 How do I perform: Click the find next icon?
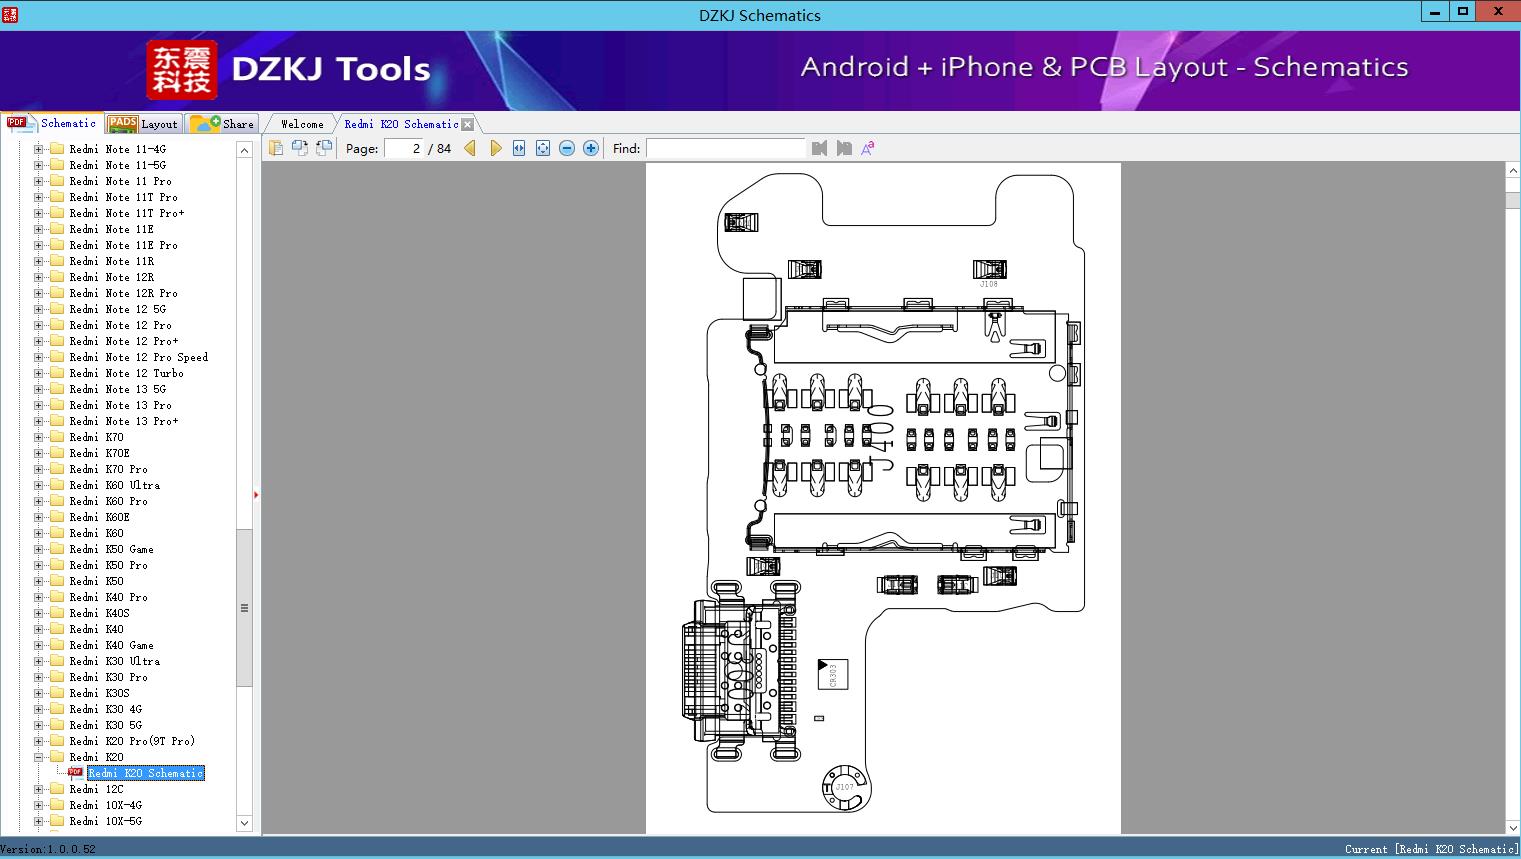tap(844, 148)
